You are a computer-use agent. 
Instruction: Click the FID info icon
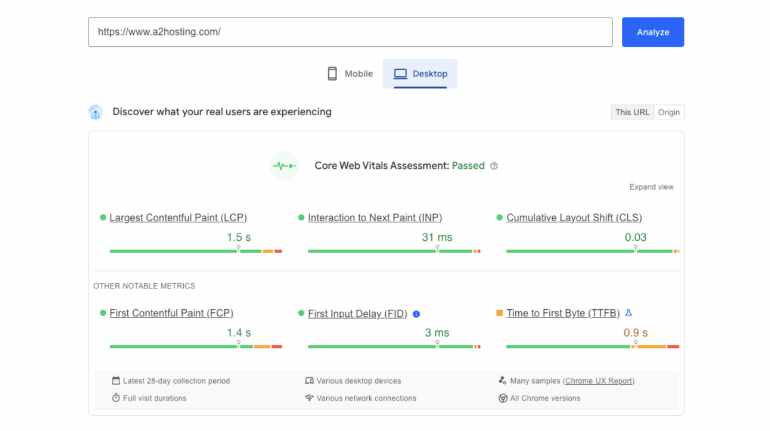pos(416,314)
